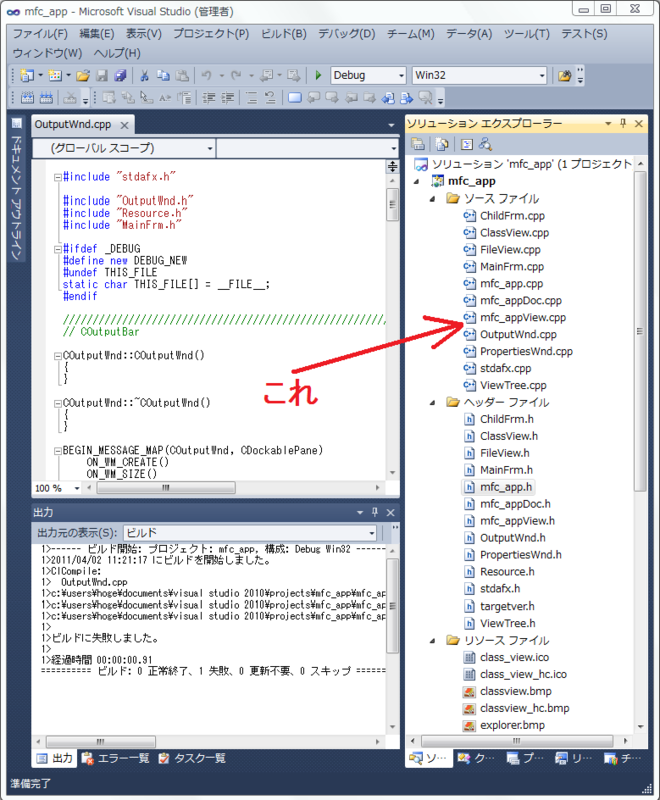Click the Cut scissors icon
The image size is (660, 800).
tap(144, 76)
